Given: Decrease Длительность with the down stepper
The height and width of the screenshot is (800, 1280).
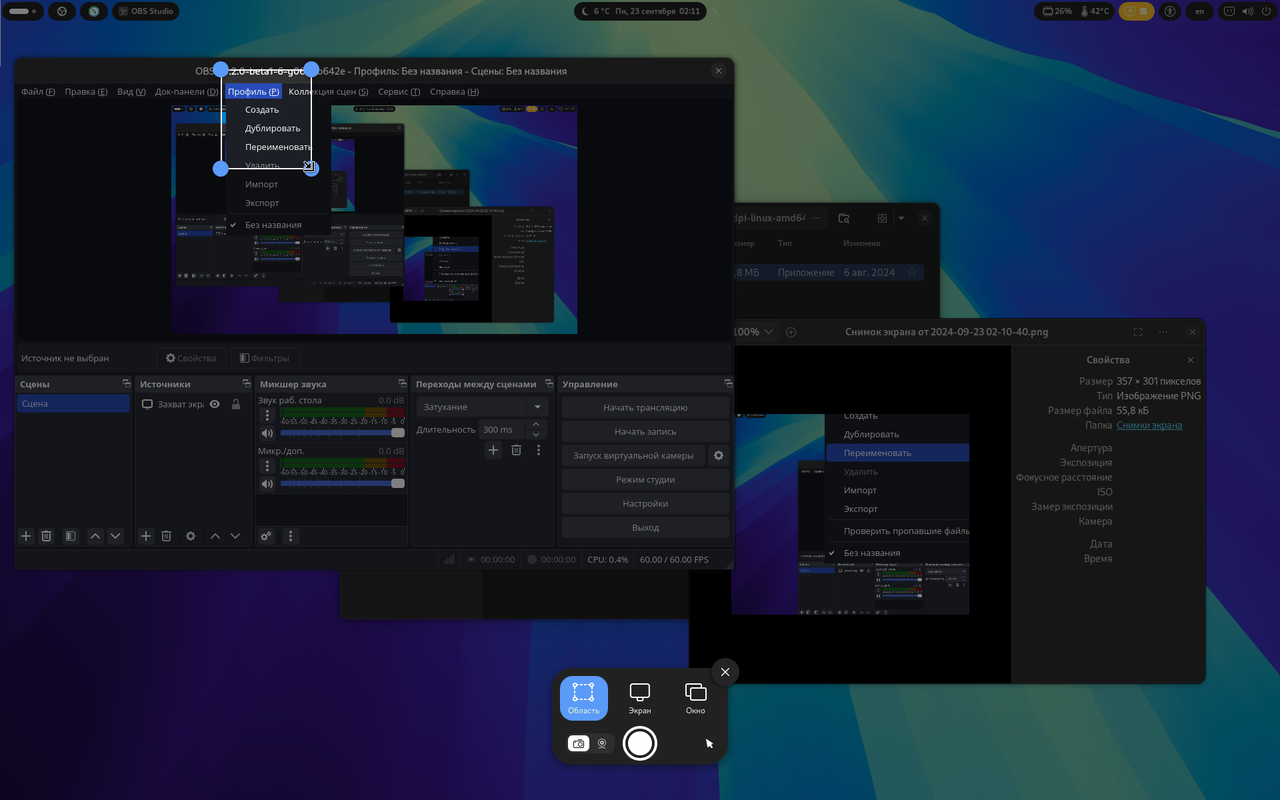Looking at the screenshot, I should 536,434.
